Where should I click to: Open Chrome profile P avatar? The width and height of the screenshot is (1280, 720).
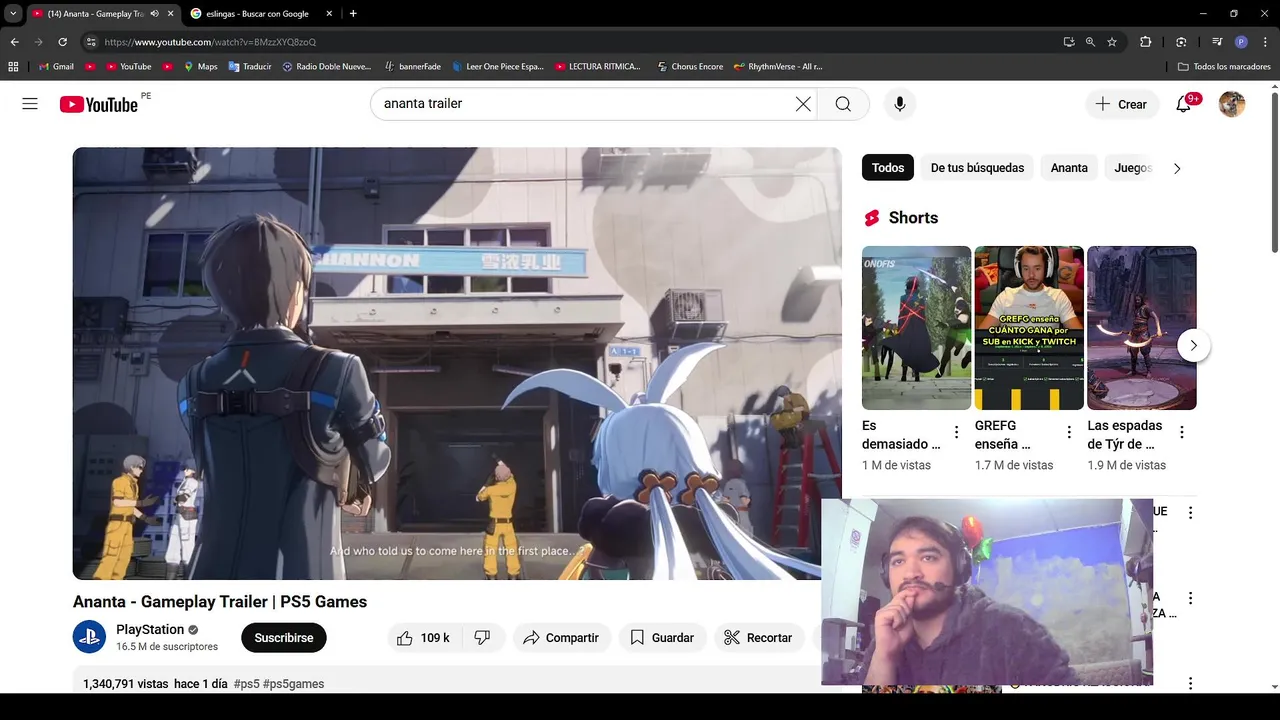pos(1241,42)
